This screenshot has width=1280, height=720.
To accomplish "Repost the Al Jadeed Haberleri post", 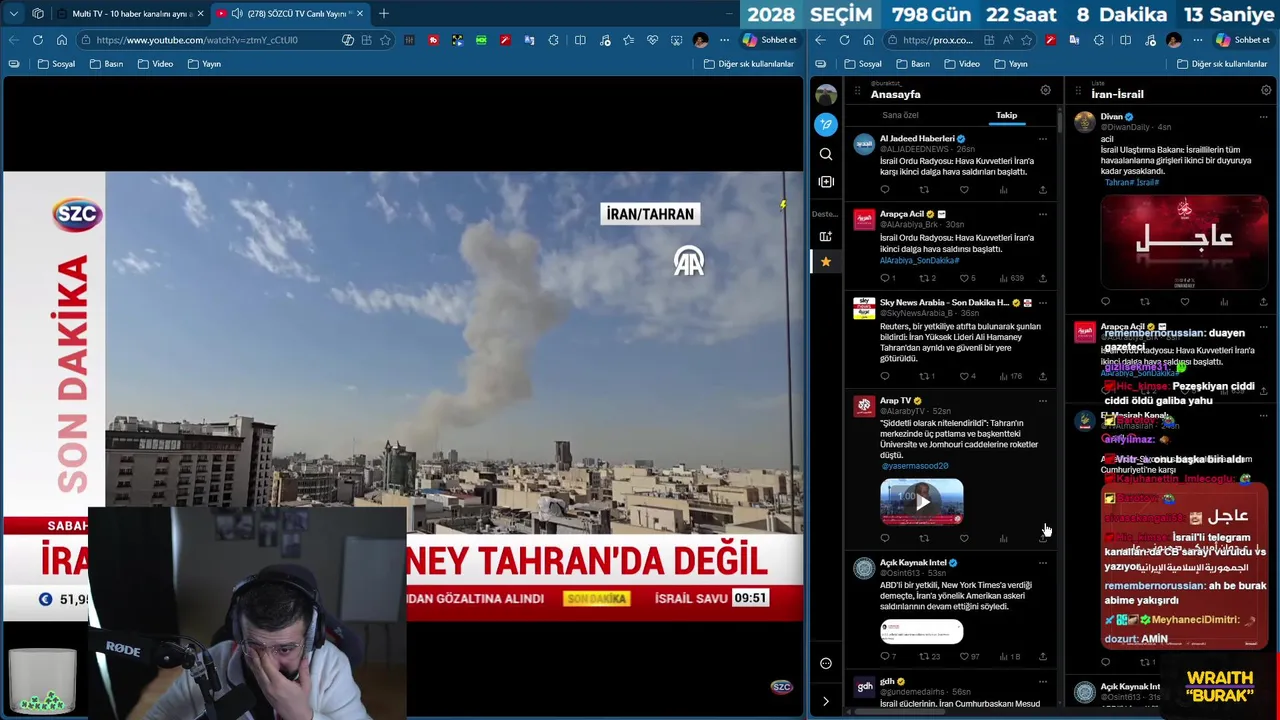I will pos(923,189).
